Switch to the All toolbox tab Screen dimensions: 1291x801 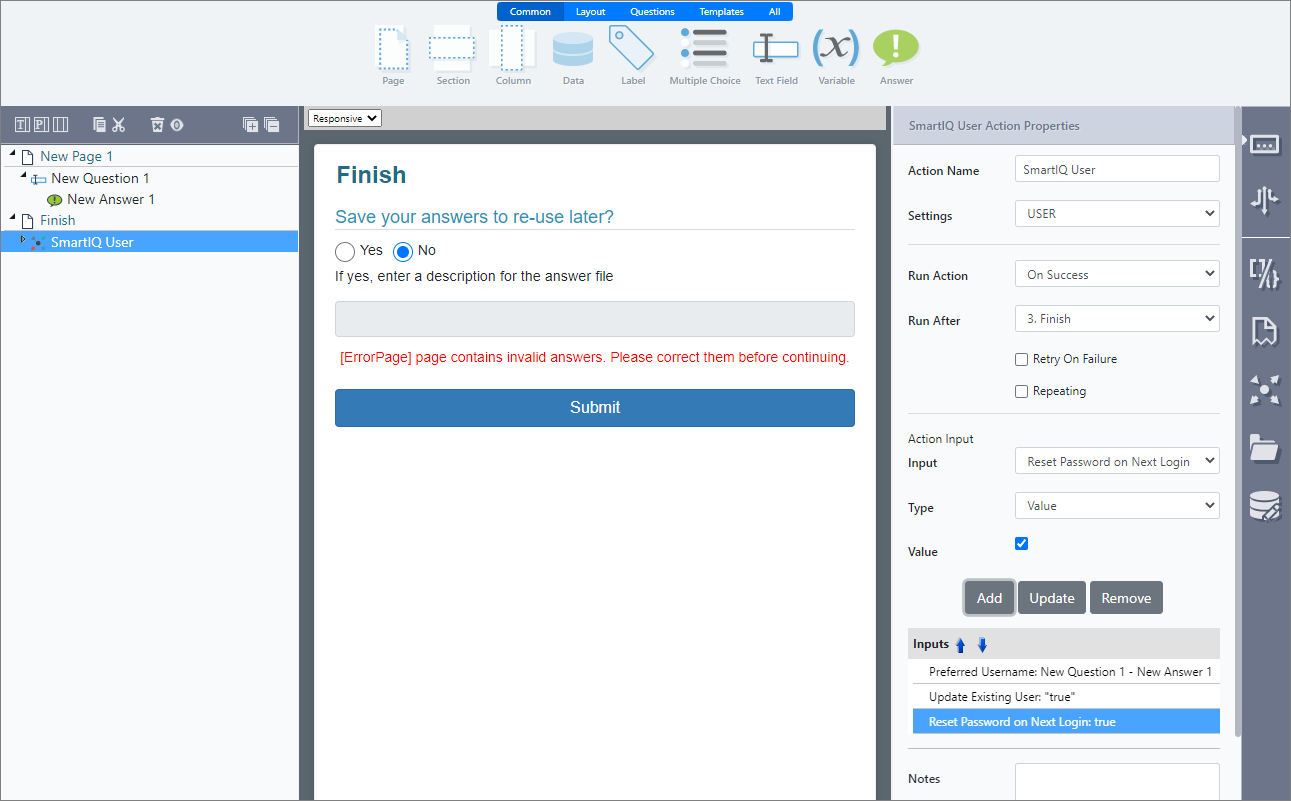coord(774,12)
